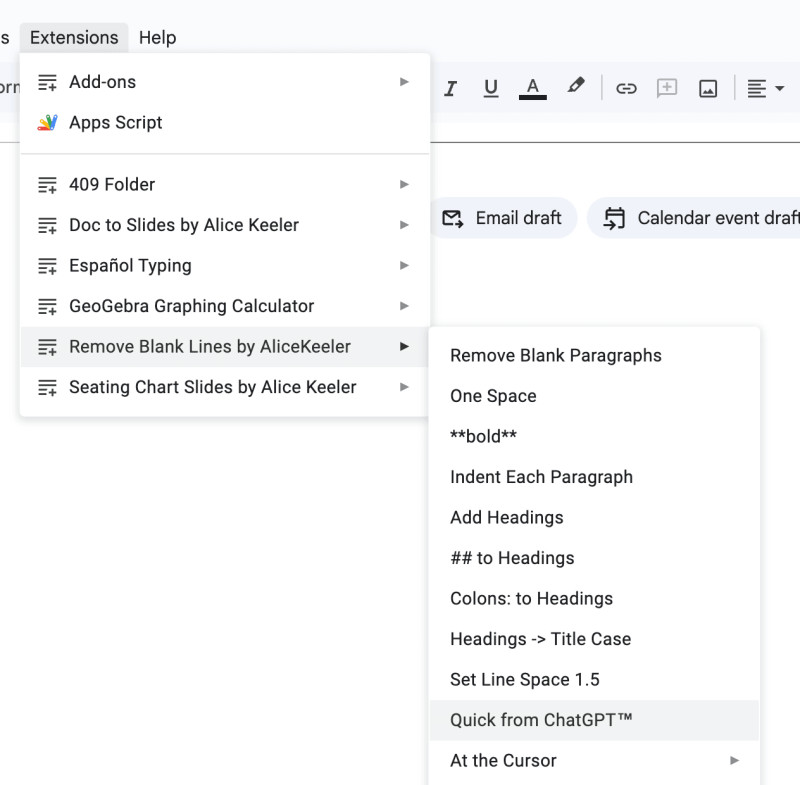Click the GeoGebra add-on icon
The height and width of the screenshot is (785, 800).
tap(47, 306)
